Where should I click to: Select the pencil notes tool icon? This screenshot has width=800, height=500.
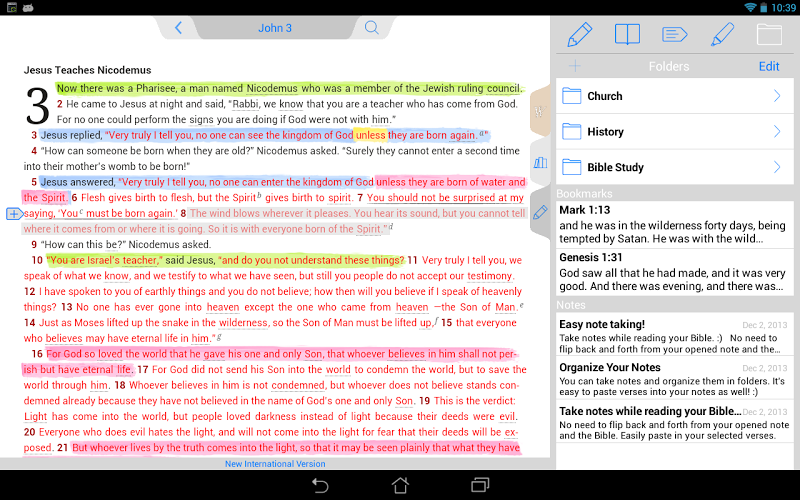[x=580, y=35]
